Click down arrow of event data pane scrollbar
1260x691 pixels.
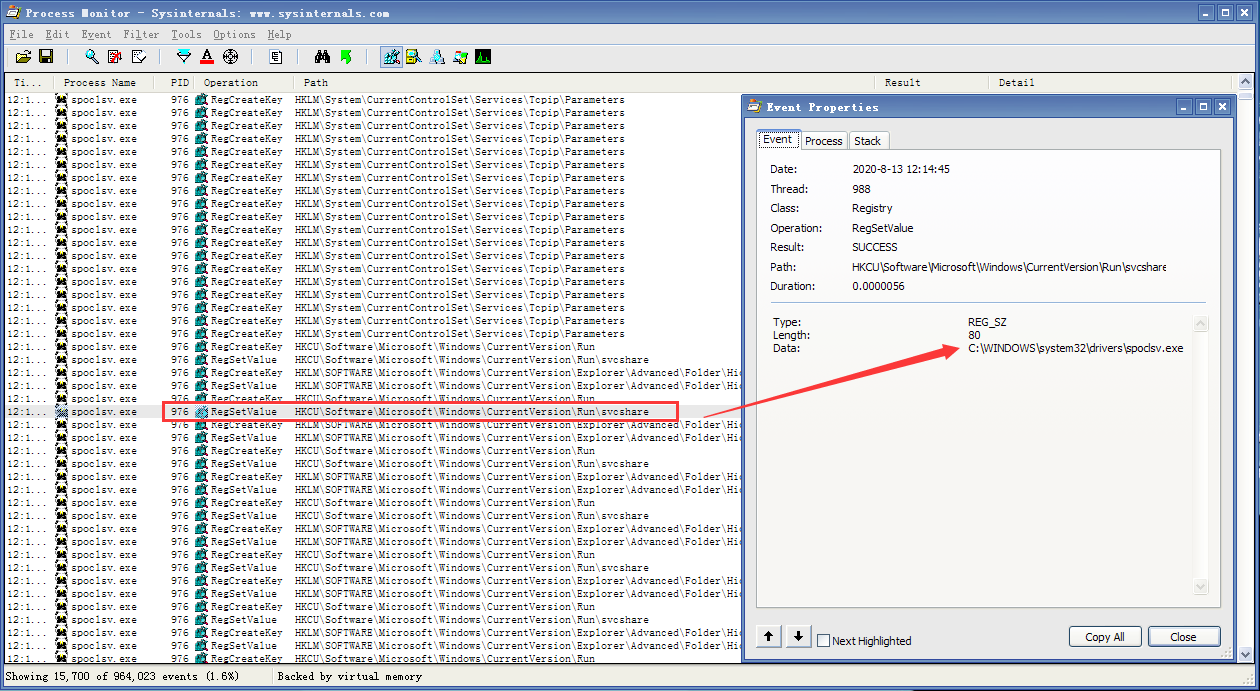(x=1202, y=587)
